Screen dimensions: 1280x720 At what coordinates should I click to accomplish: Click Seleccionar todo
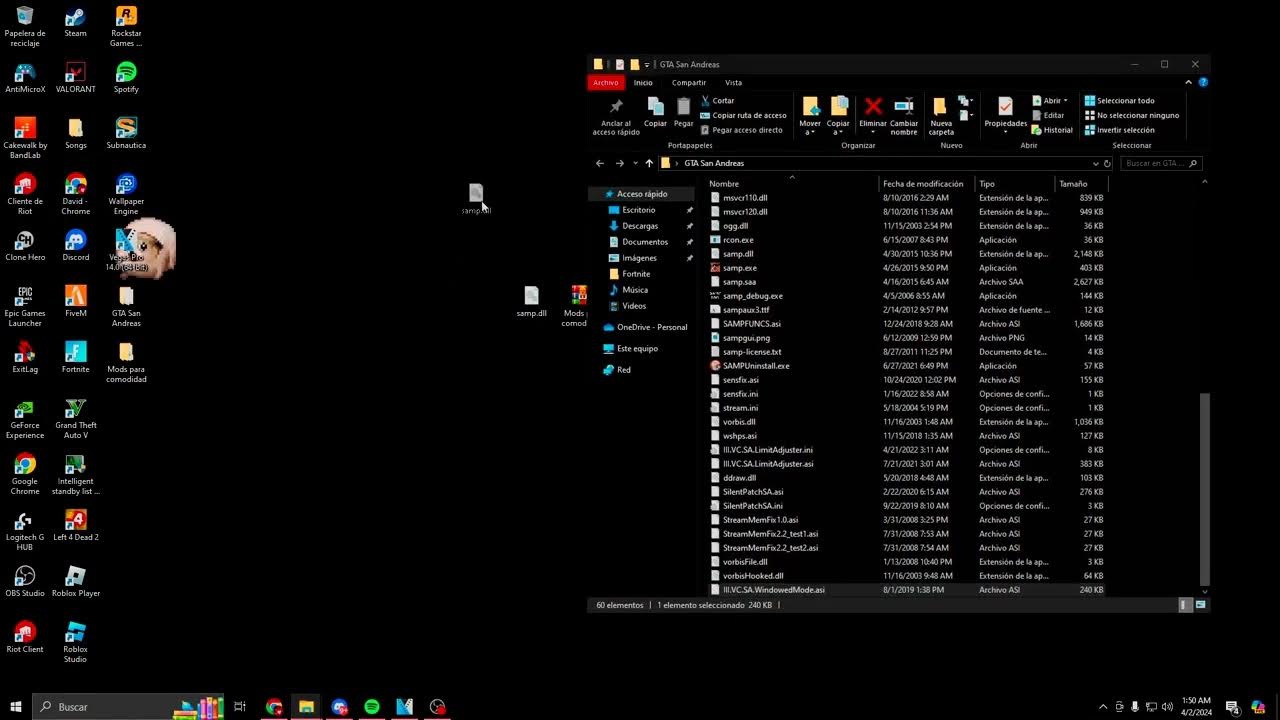(1119, 101)
